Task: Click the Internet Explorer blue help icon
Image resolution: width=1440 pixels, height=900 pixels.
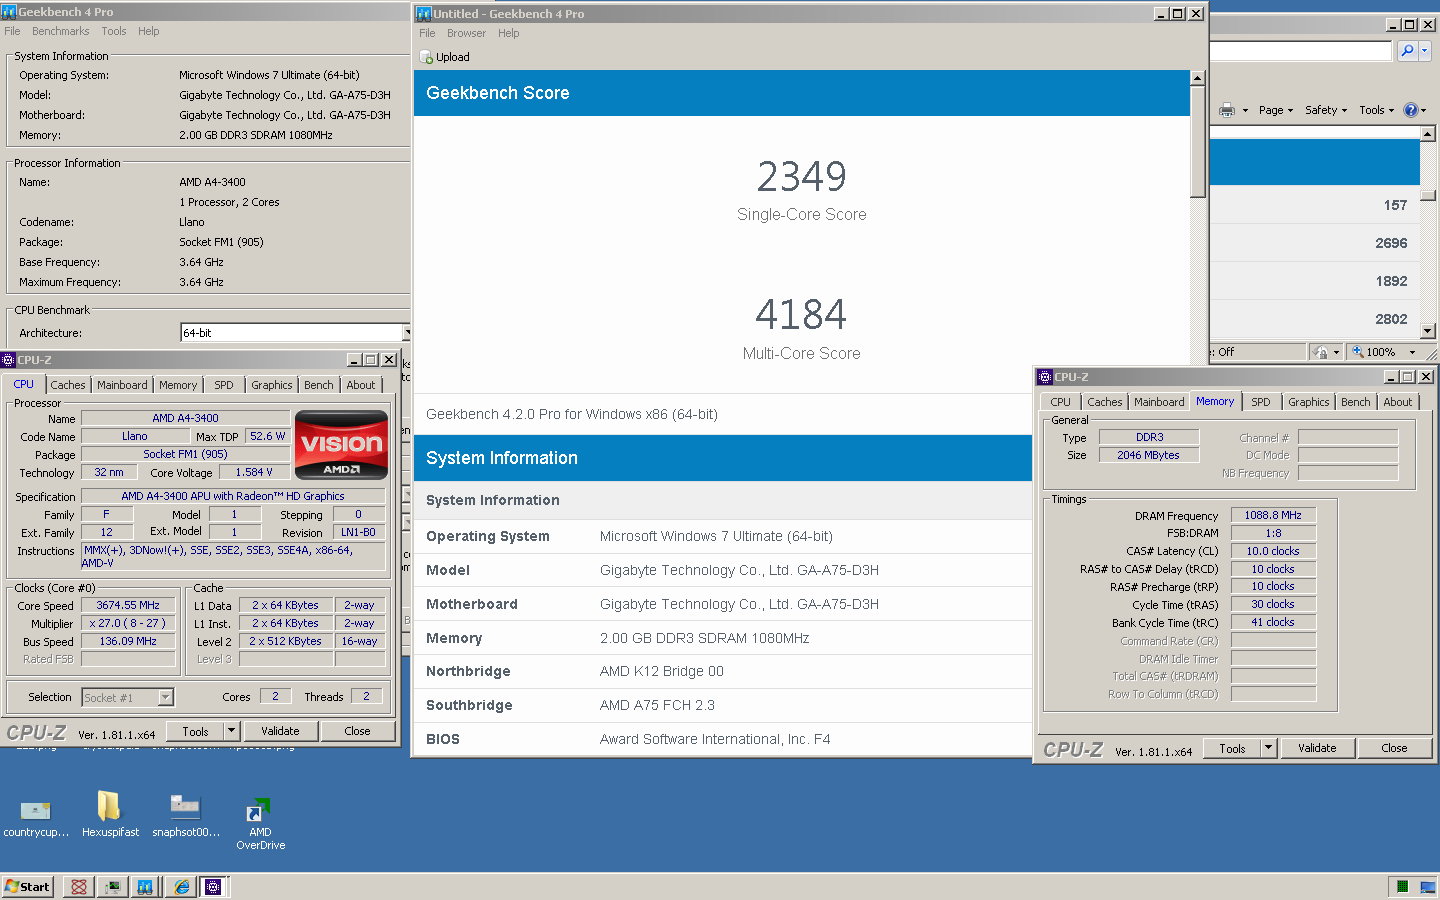Action: pos(1410,110)
